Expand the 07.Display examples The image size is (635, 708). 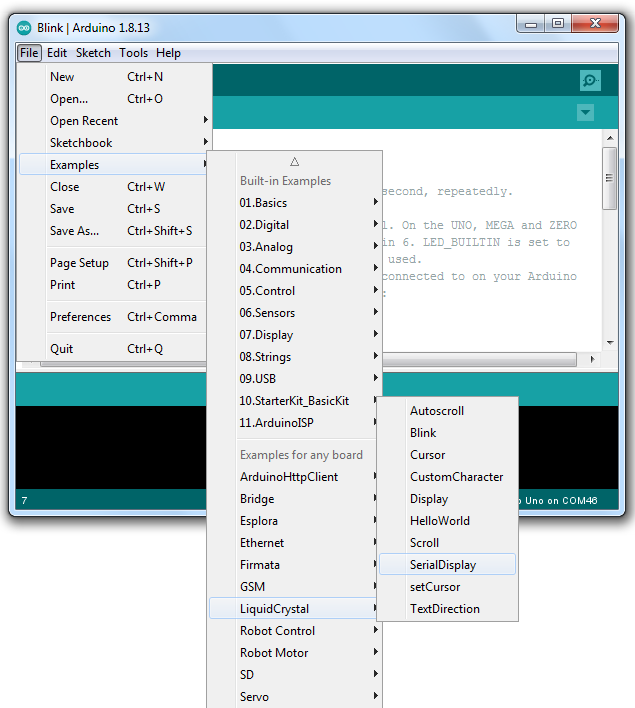click(295, 335)
